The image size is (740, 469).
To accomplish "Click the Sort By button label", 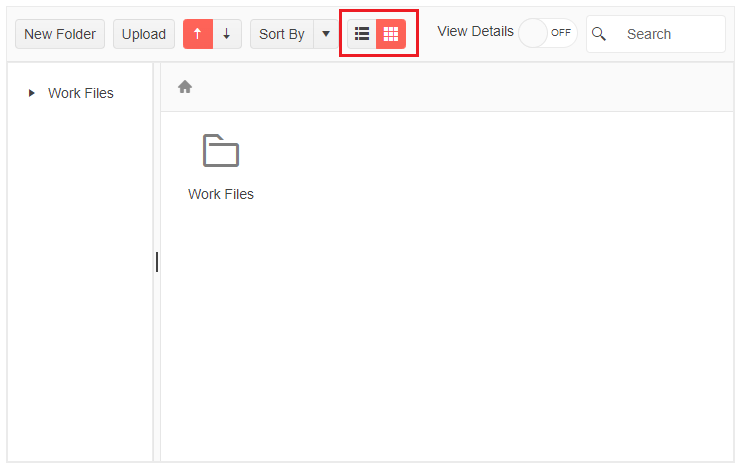I will coord(281,34).
